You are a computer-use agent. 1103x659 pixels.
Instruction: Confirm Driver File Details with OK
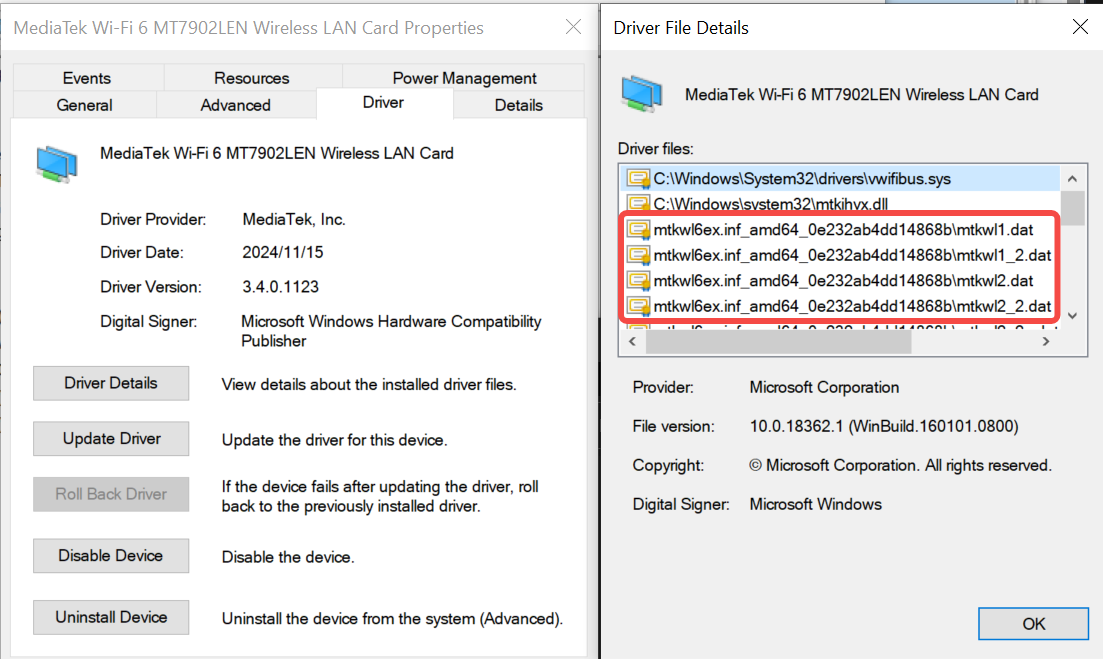point(1033,624)
